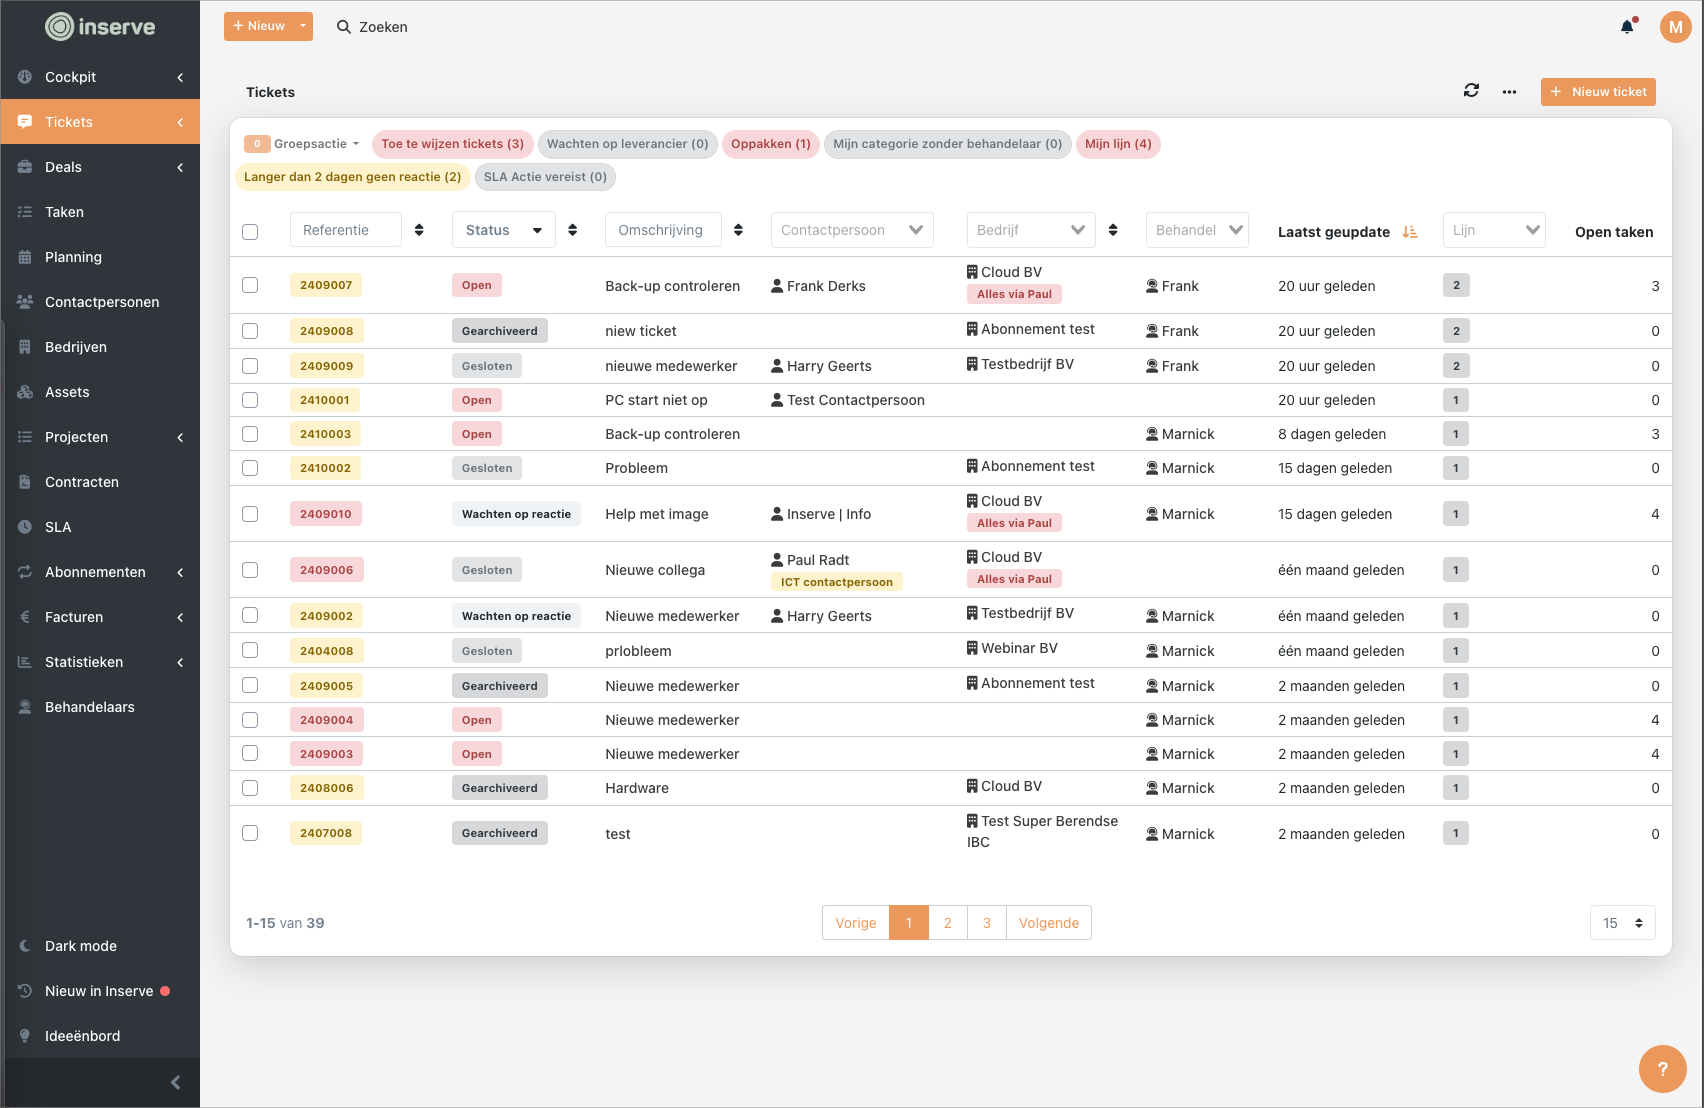Open the user avatar menu
This screenshot has height=1108, width=1704.
pyautogui.click(x=1676, y=27)
